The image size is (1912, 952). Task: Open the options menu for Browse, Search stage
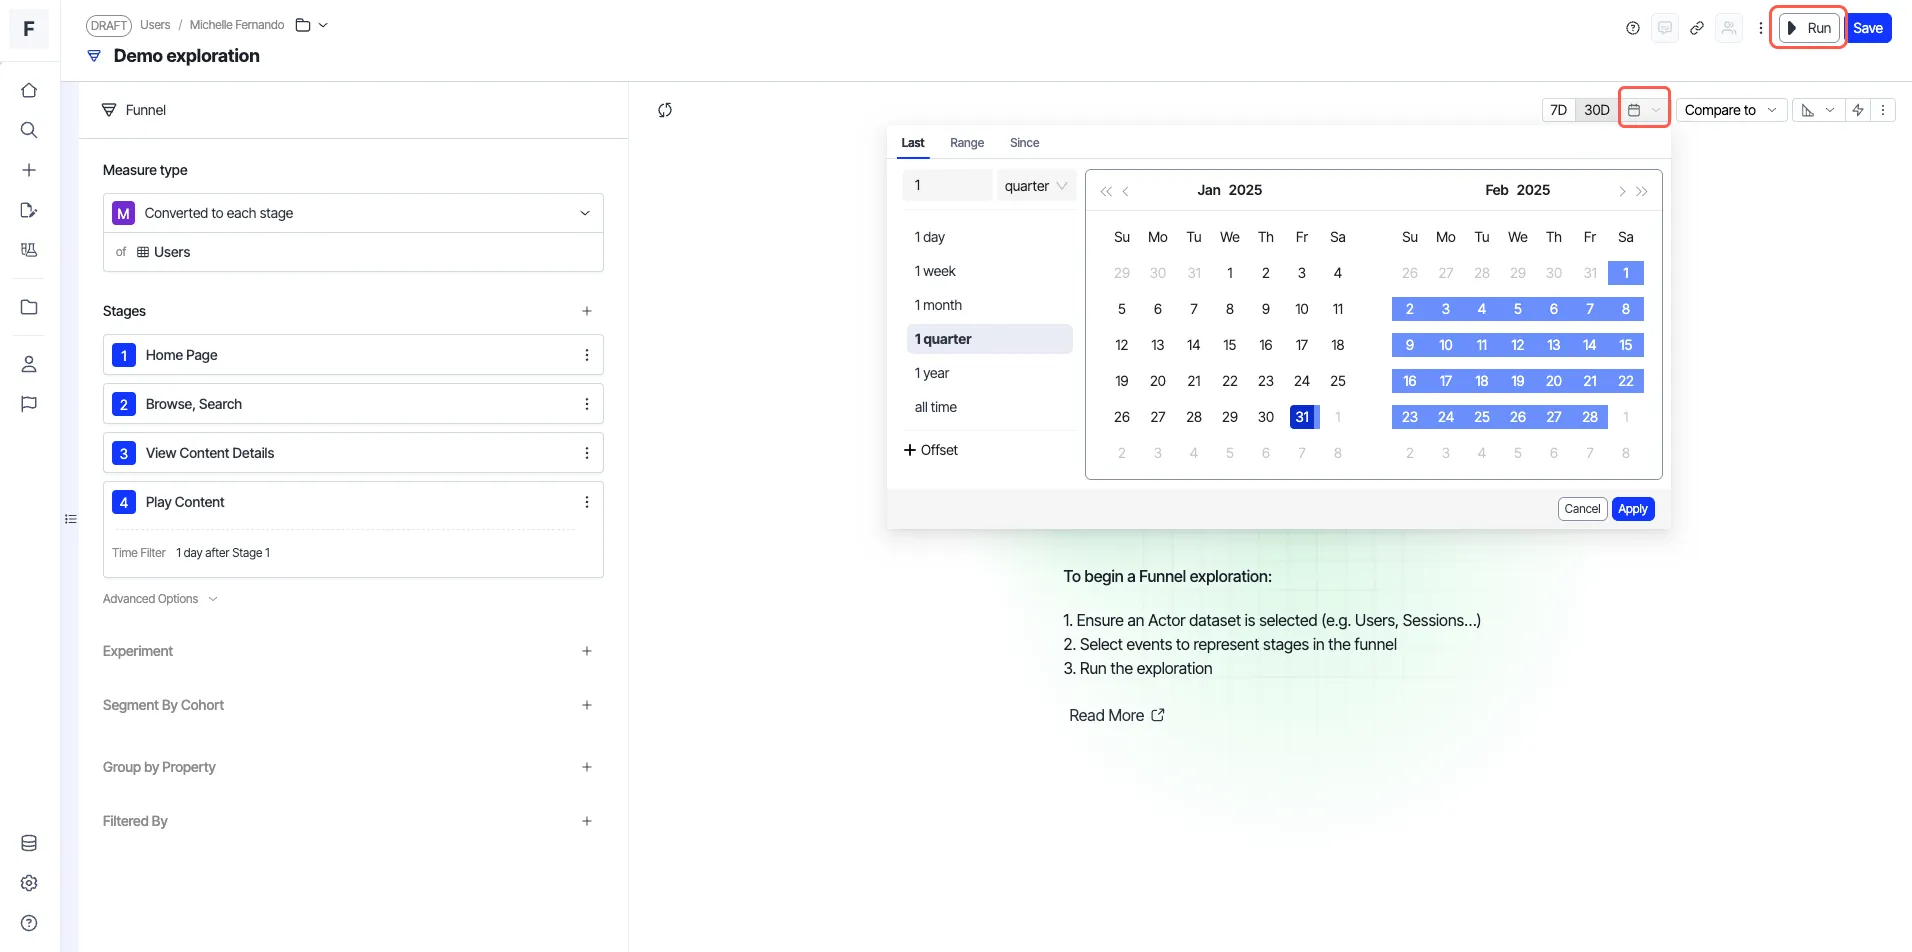[x=587, y=404]
